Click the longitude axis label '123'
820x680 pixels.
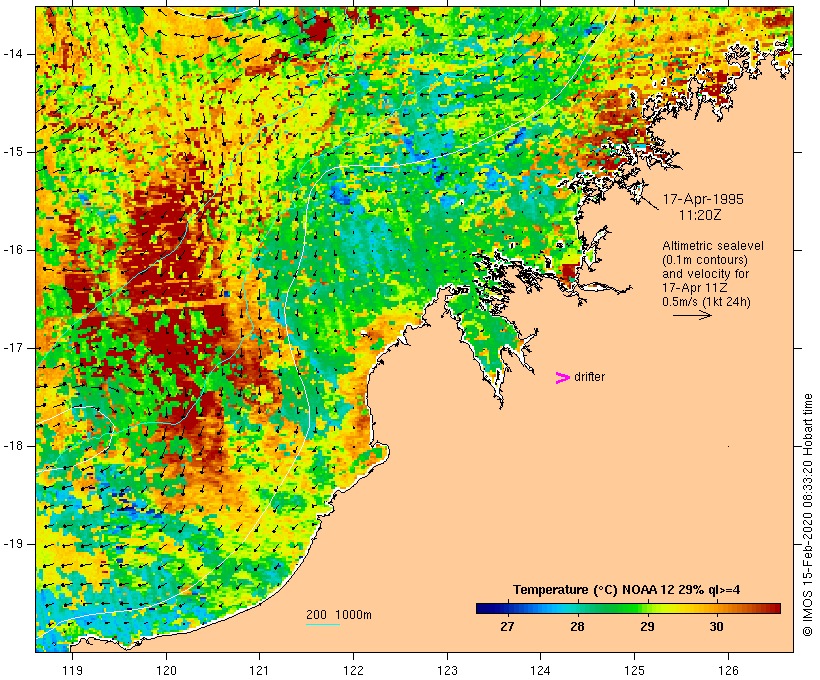click(x=447, y=670)
